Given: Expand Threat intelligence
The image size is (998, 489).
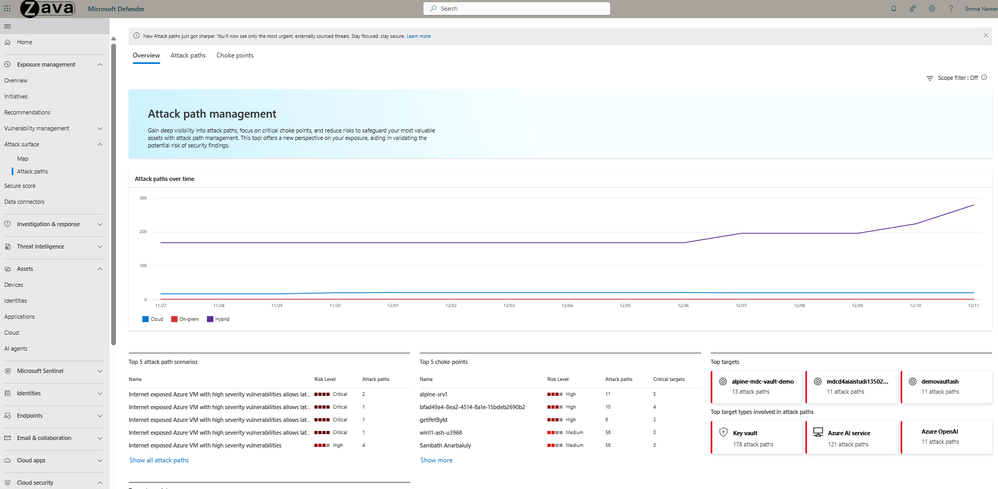Looking at the screenshot, I should (x=100, y=246).
